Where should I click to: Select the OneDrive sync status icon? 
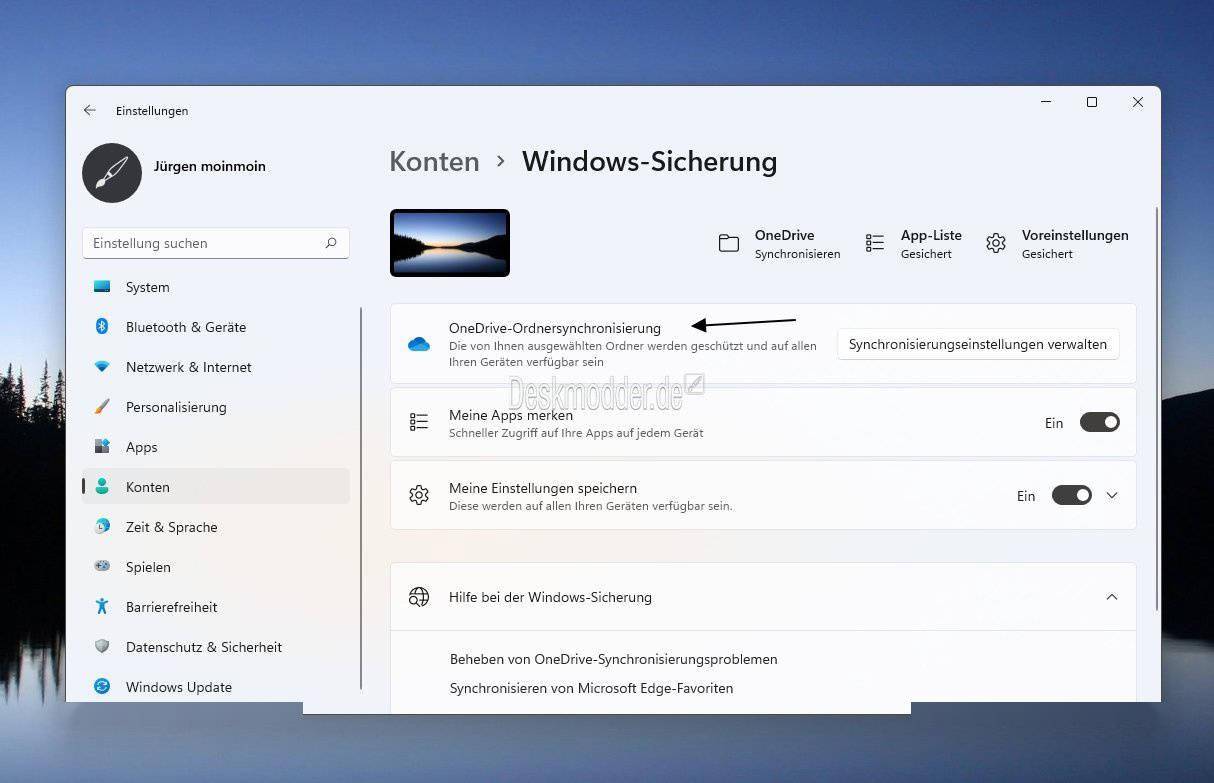(x=728, y=243)
